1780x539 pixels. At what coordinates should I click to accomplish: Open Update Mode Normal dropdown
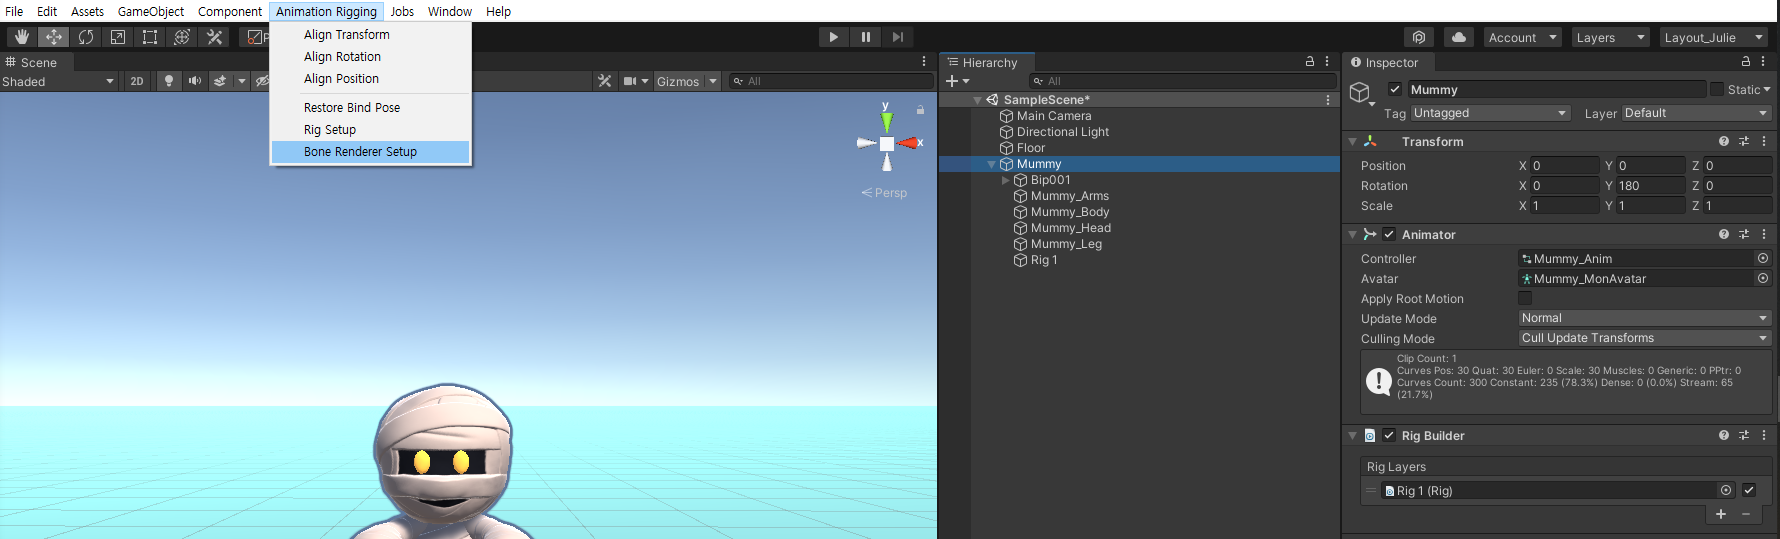[1645, 318]
